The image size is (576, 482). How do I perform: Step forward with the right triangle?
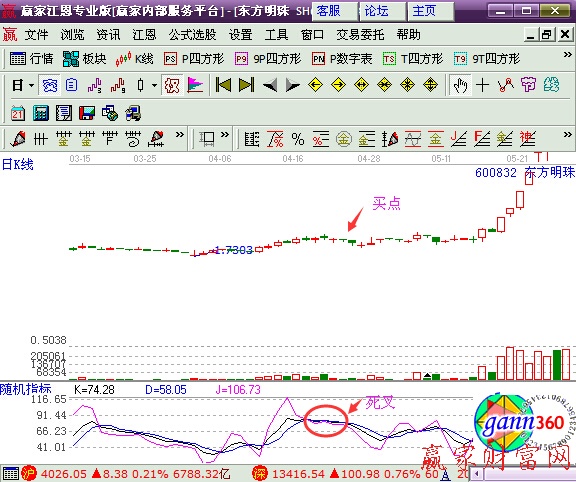(293, 85)
